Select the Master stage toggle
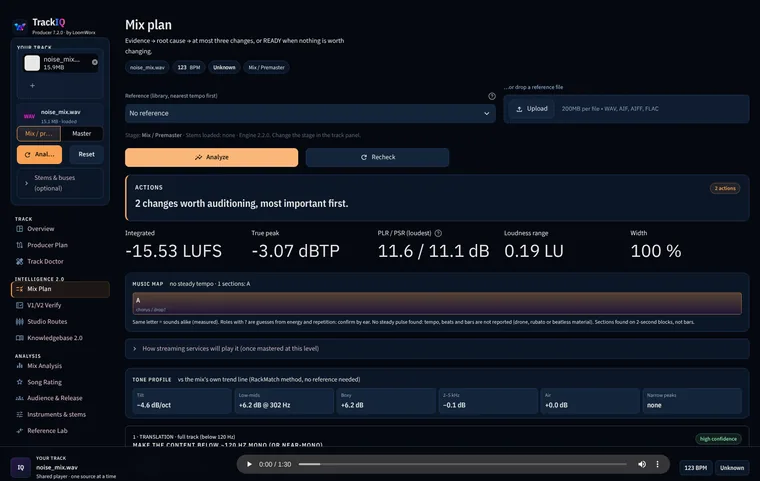The height and width of the screenshot is (481, 760). click(81, 133)
